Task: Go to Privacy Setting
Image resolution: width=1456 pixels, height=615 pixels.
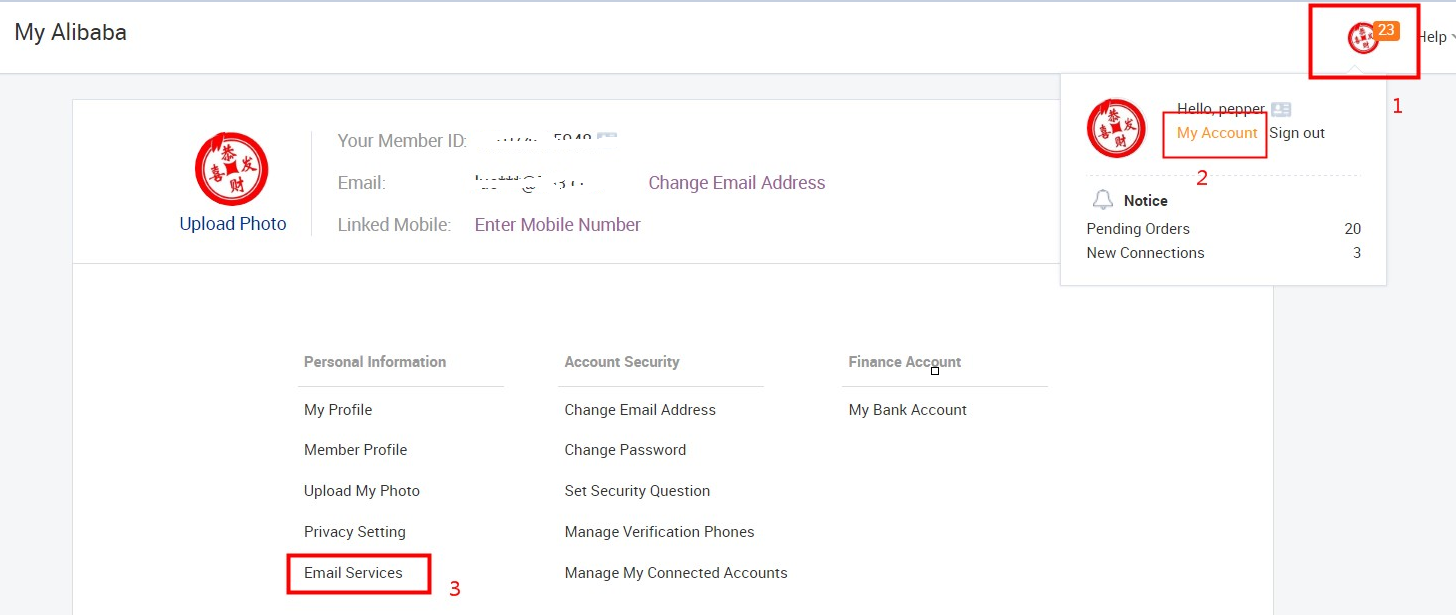Action: (x=355, y=532)
